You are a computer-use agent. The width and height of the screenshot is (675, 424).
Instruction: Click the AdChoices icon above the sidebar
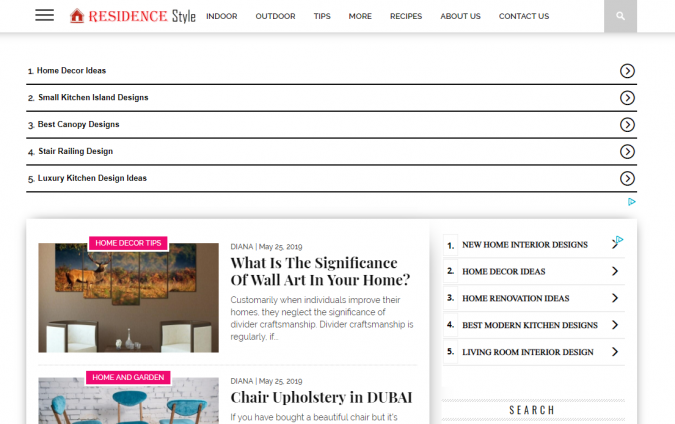(632, 202)
